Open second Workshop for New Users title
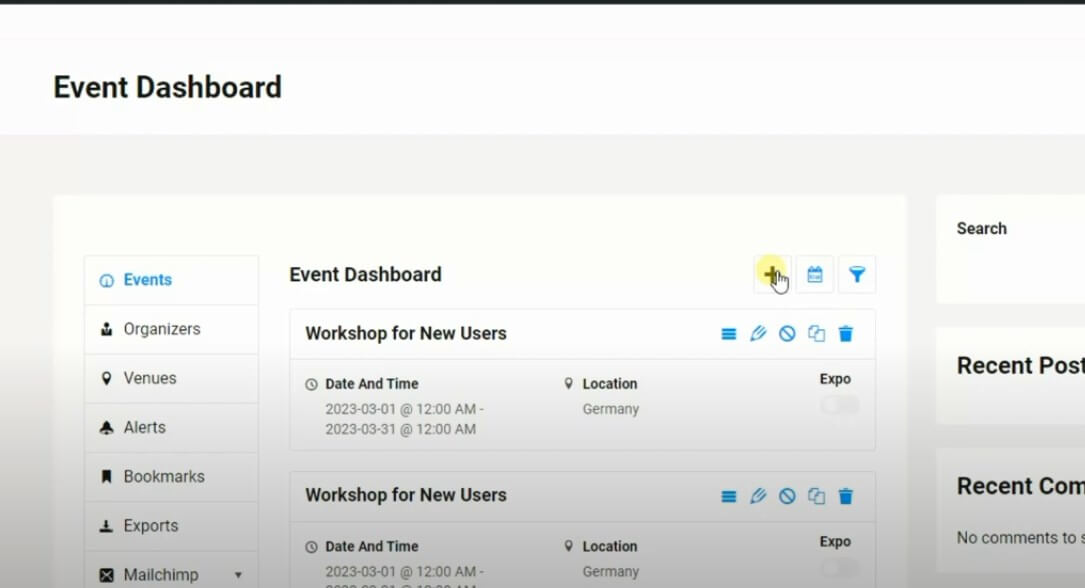Image resolution: width=1085 pixels, height=588 pixels. tap(406, 495)
